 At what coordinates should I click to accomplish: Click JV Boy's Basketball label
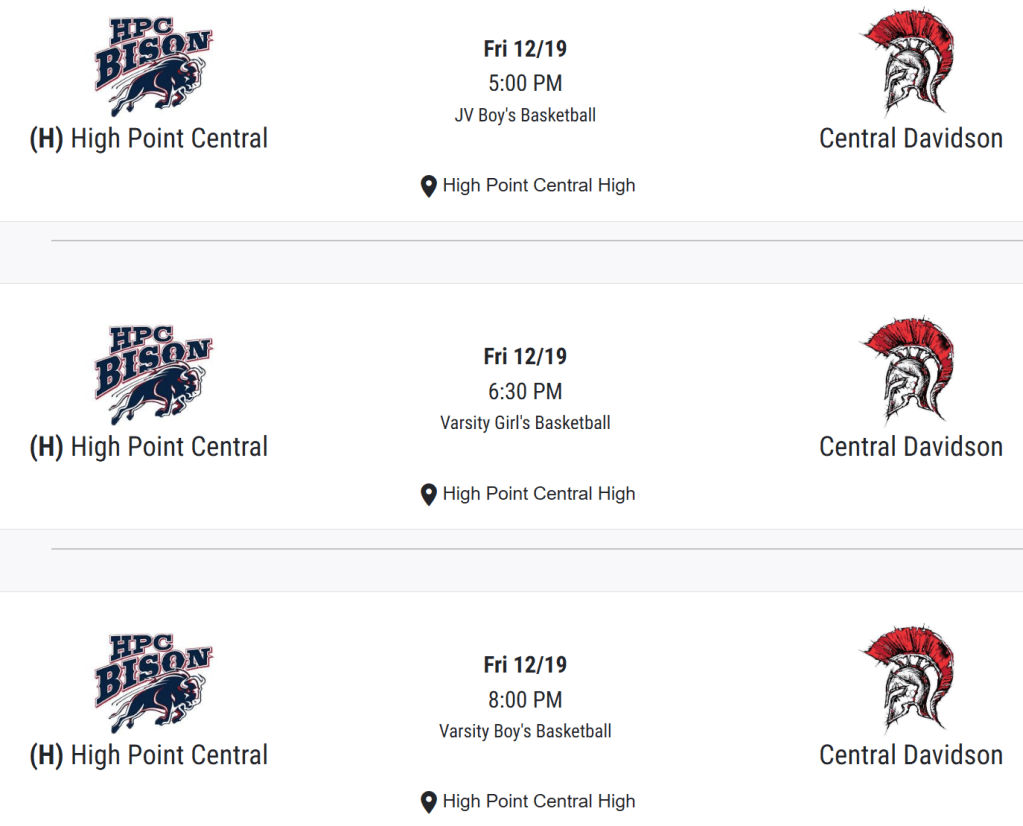pyautogui.click(x=525, y=115)
